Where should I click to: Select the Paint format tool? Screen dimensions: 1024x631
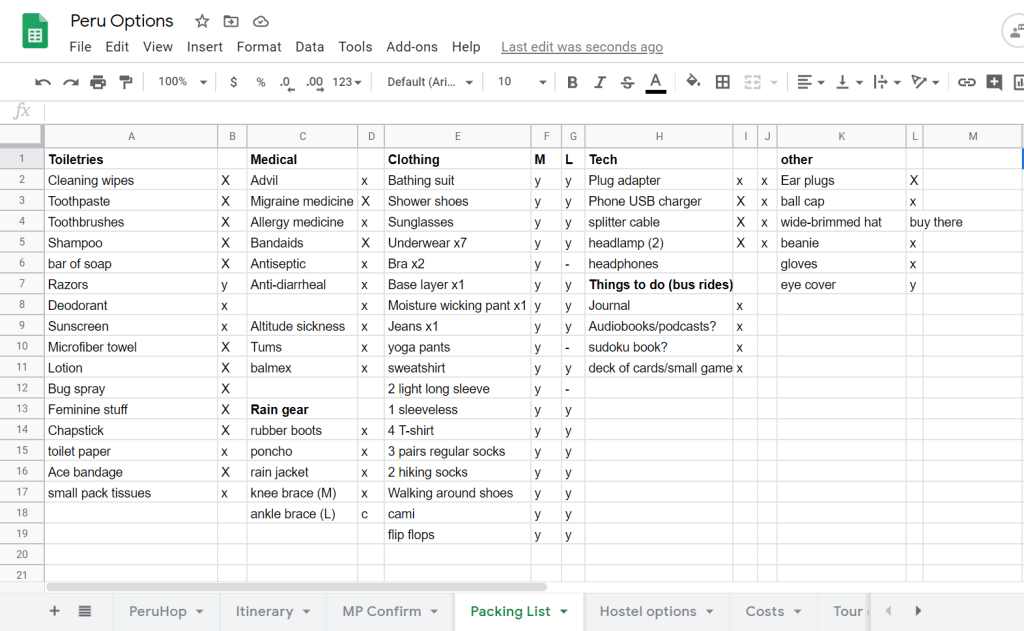pyautogui.click(x=126, y=82)
